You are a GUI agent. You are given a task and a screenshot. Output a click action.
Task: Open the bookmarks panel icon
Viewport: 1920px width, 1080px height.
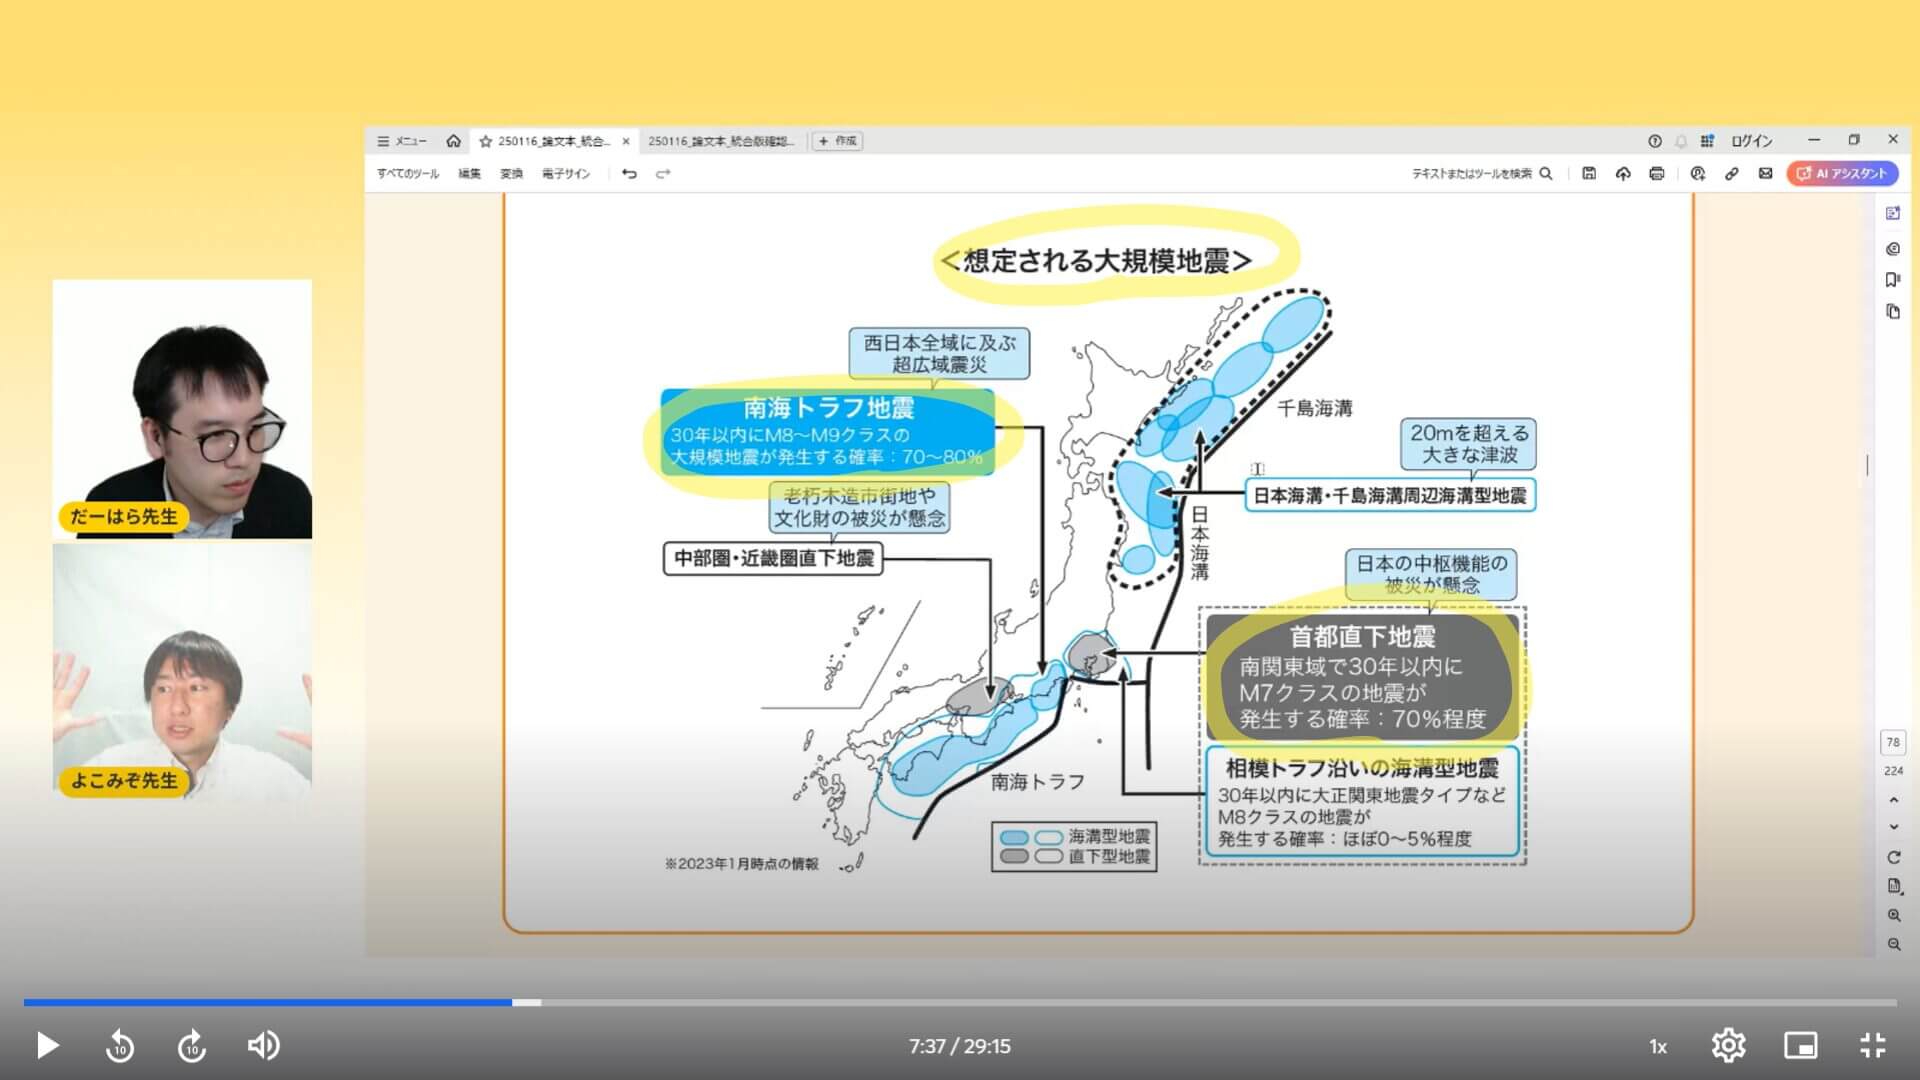[1892, 280]
